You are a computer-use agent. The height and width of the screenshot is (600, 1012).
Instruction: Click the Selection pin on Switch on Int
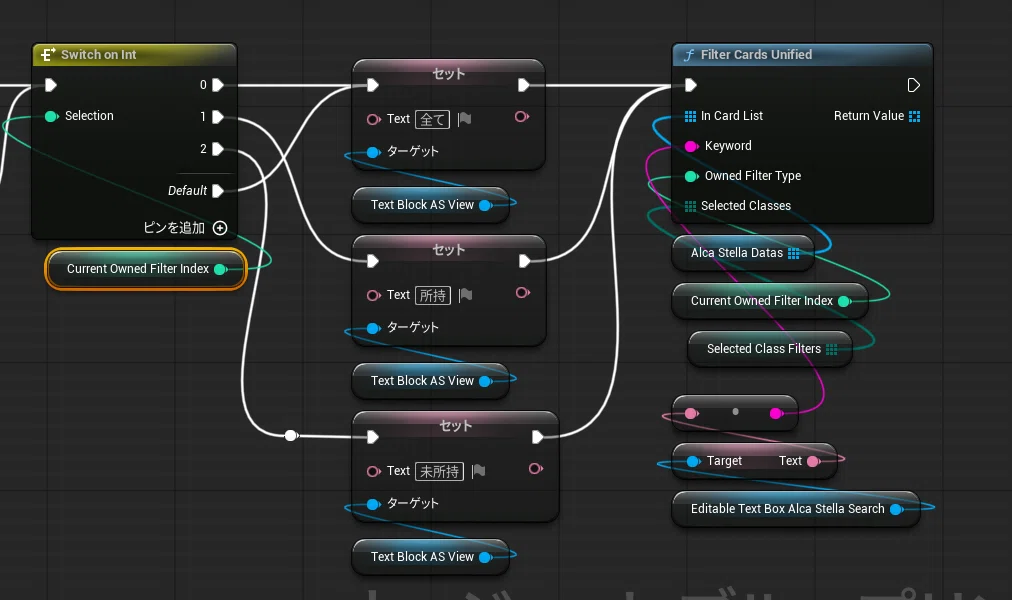coord(51,116)
